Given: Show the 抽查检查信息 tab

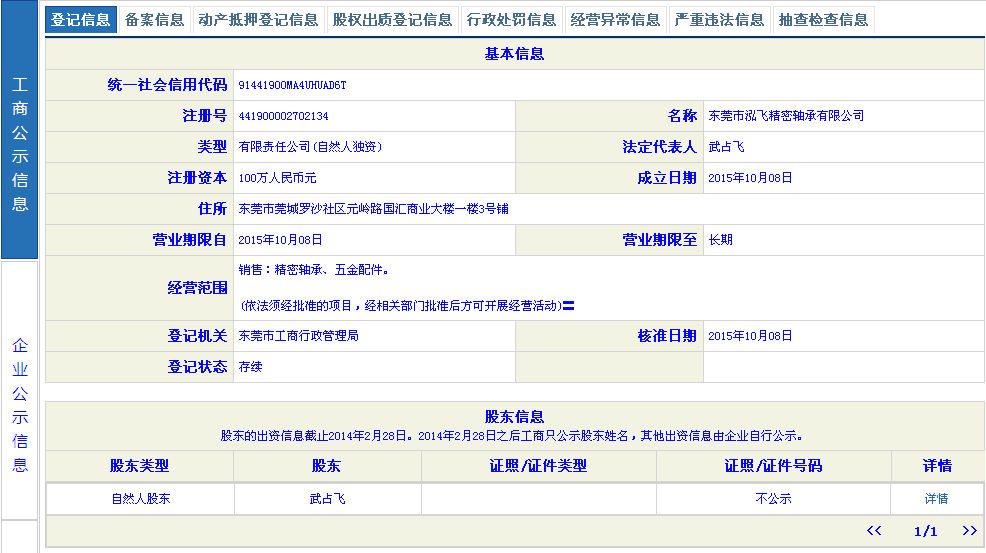Looking at the screenshot, I should (x=823, y=20).
